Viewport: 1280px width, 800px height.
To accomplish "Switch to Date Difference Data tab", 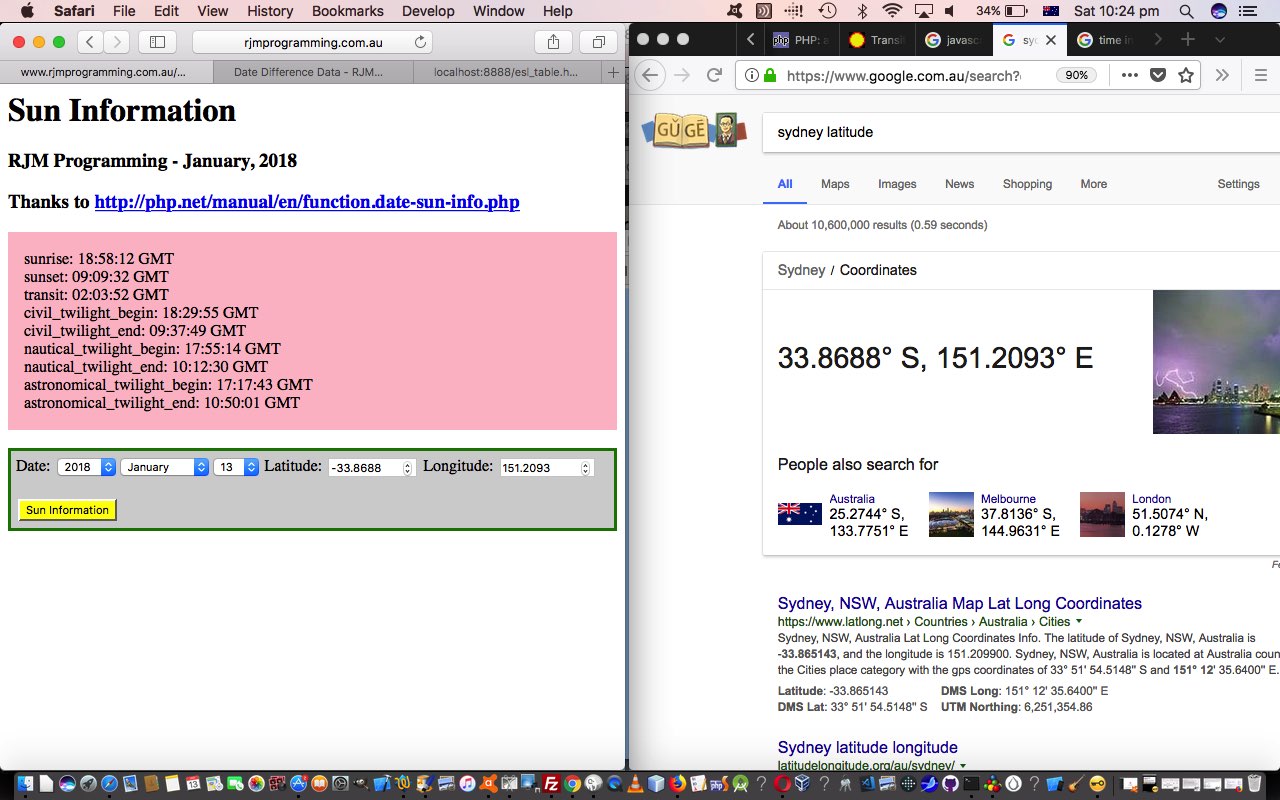I will click(x=308, y=72).
